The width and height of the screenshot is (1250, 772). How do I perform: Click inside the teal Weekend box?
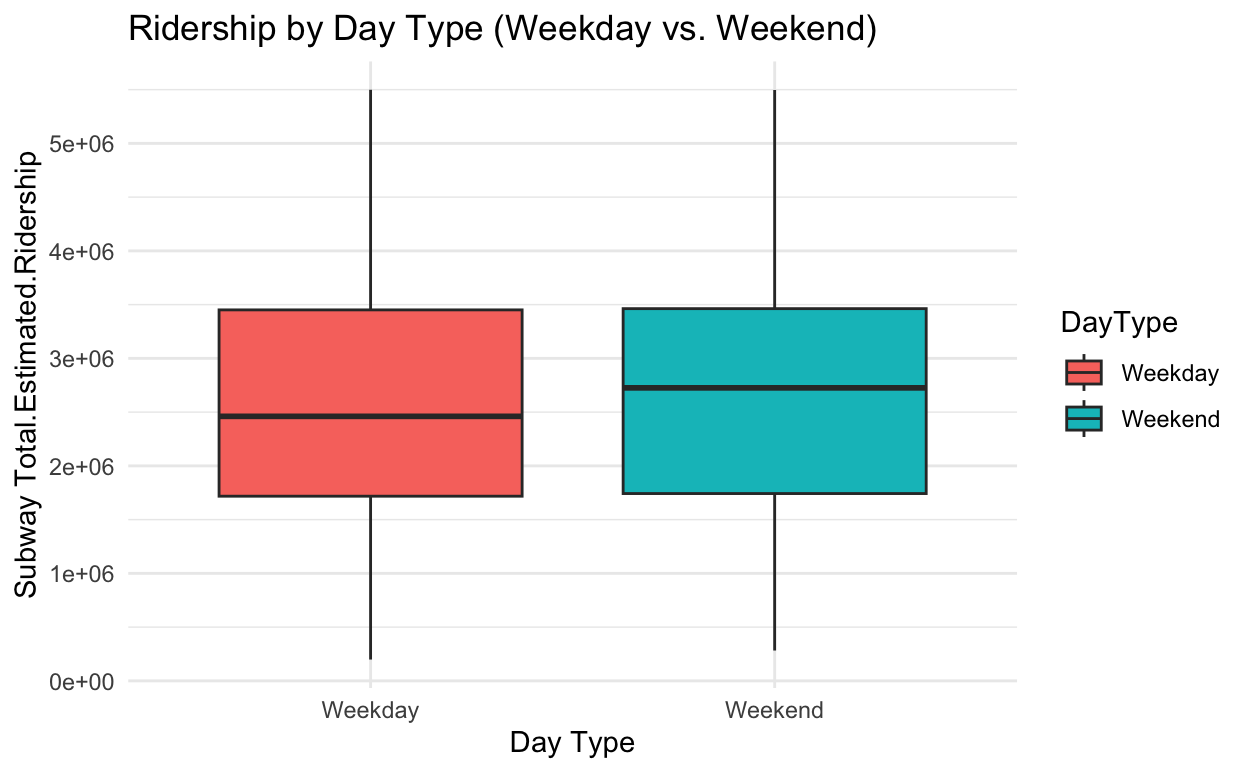(x=774, y=440)
